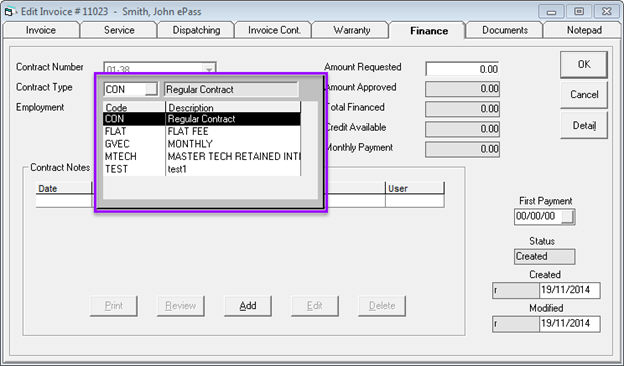Click the Edit button under Contract Notes

coord(314,306)
